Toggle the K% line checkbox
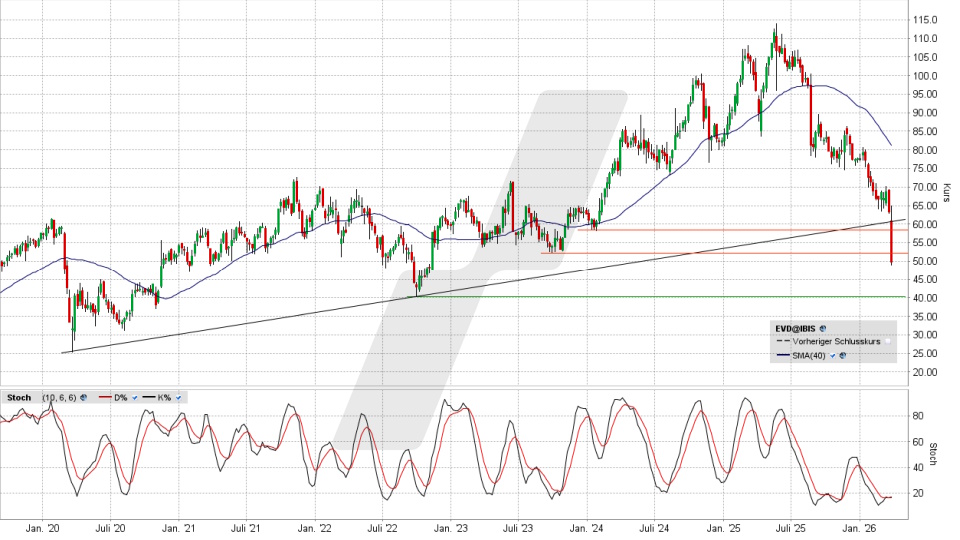960x540 pixels. 178,398
